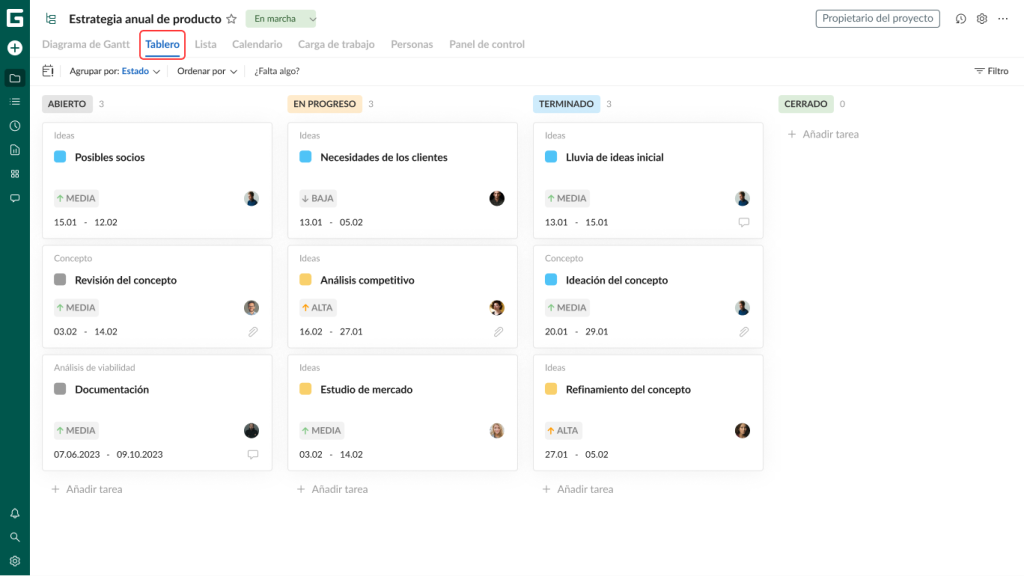
Task: Click the TERMINADO column header label
Action: coord(566,104)
